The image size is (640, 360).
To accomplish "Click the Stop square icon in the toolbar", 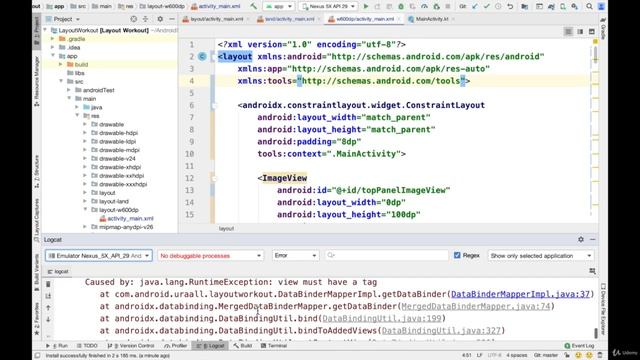I will 448,7.
